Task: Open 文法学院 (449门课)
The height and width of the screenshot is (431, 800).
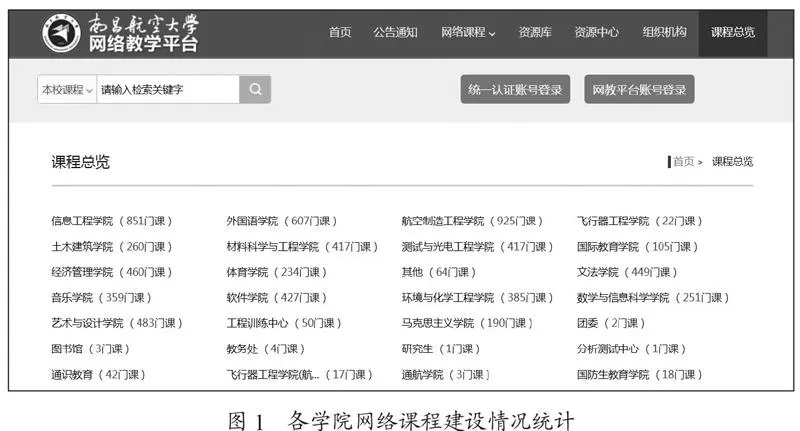Action: tap(628, 272)
